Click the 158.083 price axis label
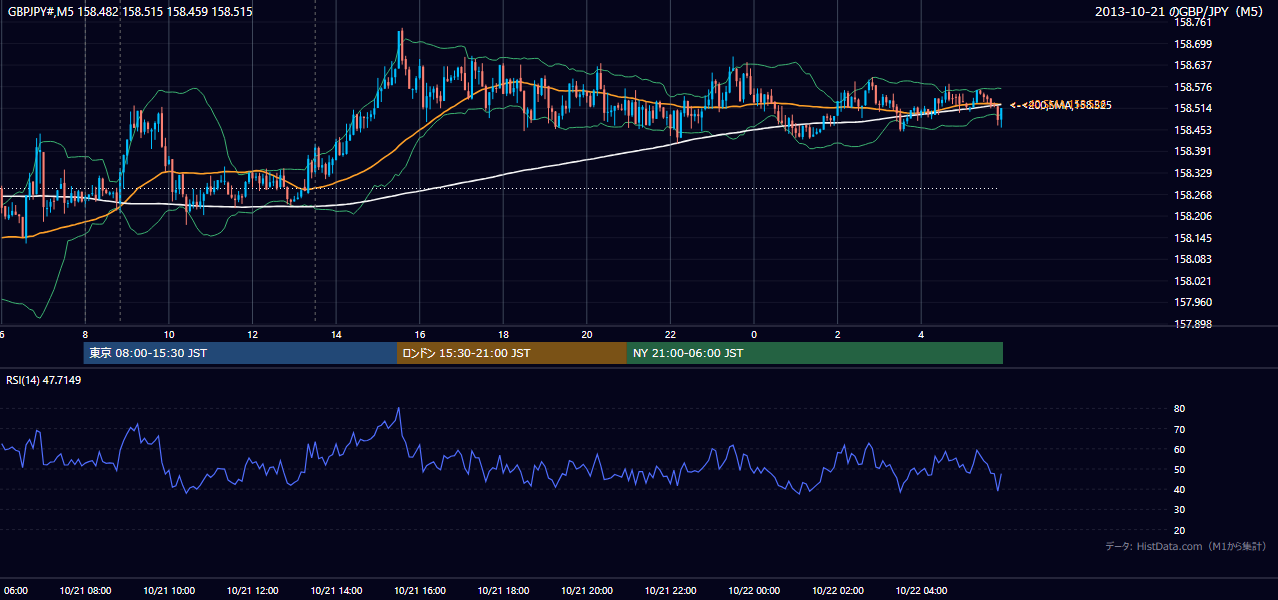Image resolution: width=1278 pixels, height=600 pixels. click(1193, 259)
